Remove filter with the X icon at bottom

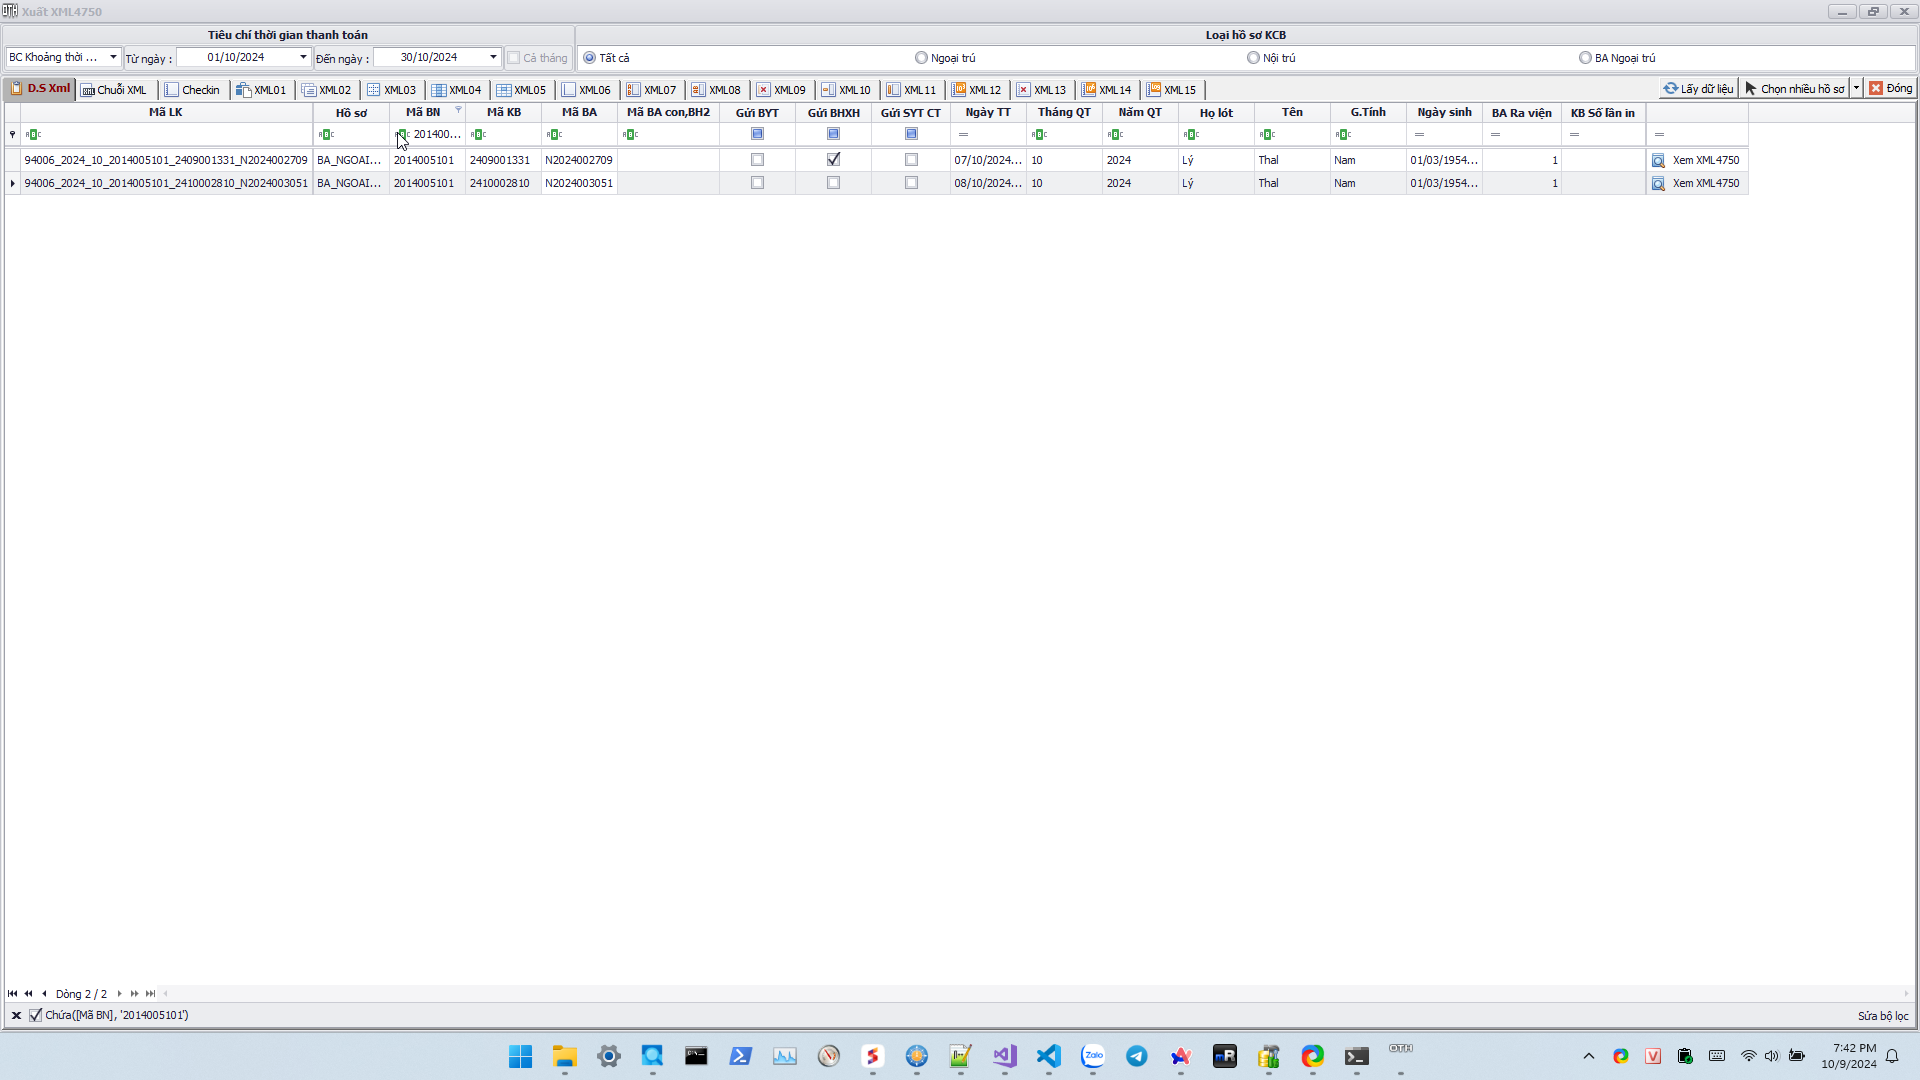coord(16,1016)
